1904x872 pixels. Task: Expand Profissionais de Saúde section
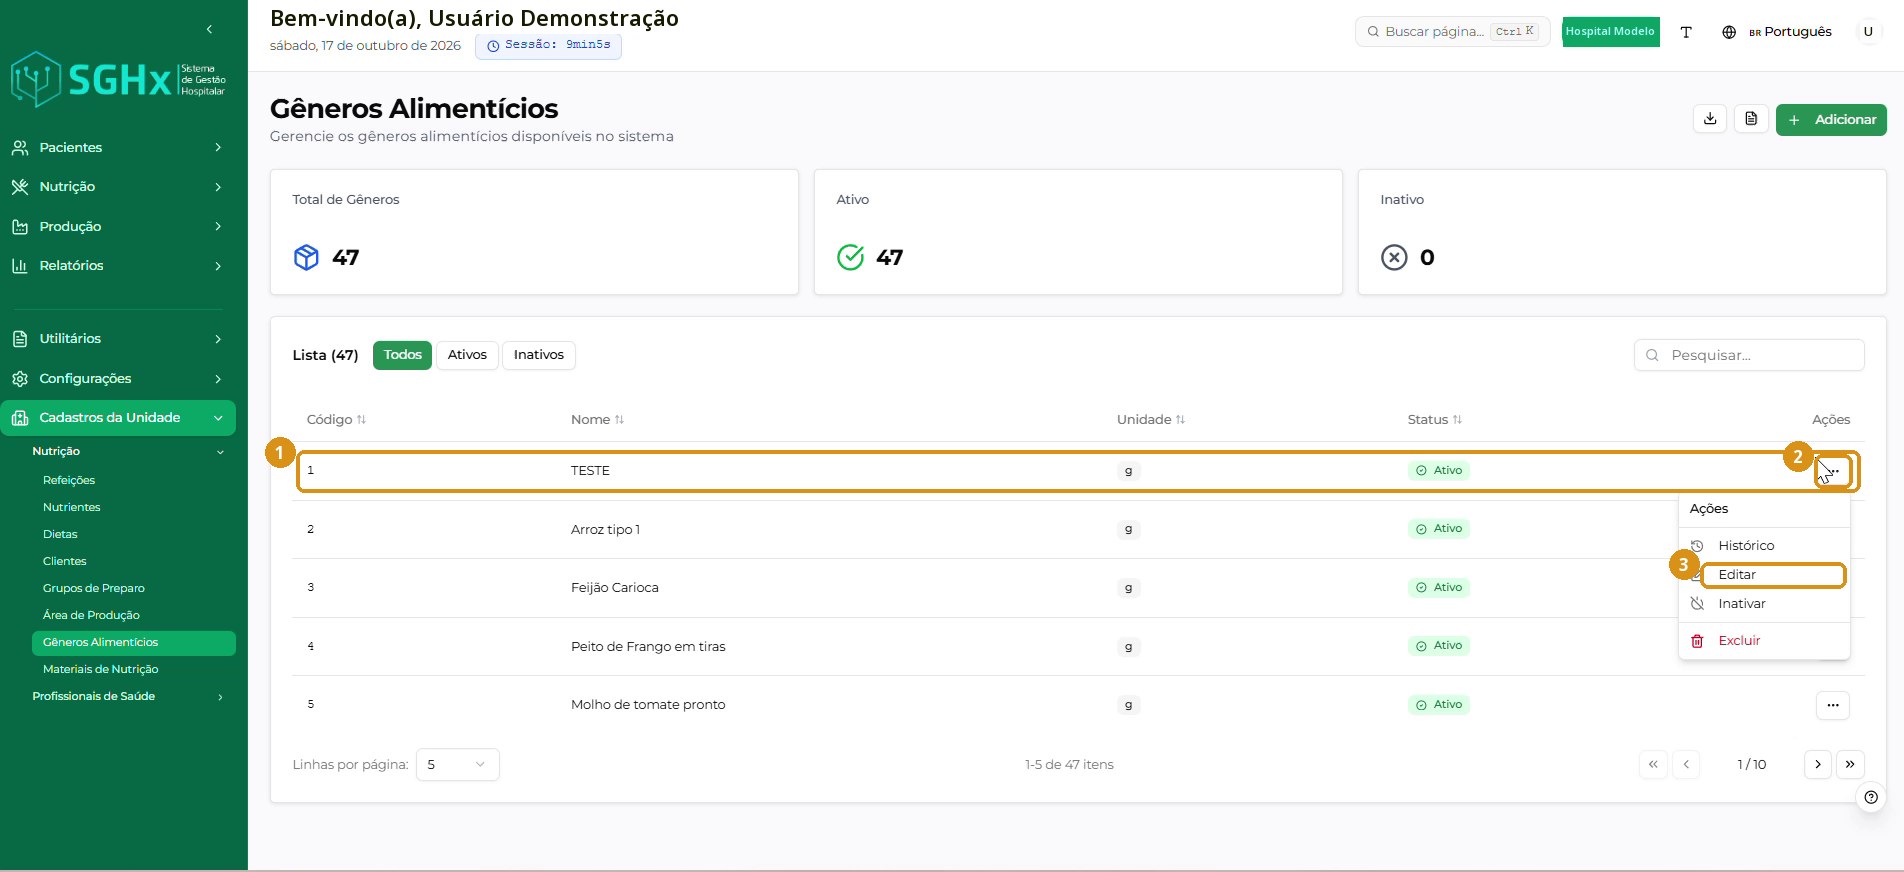tap(128, 696)
